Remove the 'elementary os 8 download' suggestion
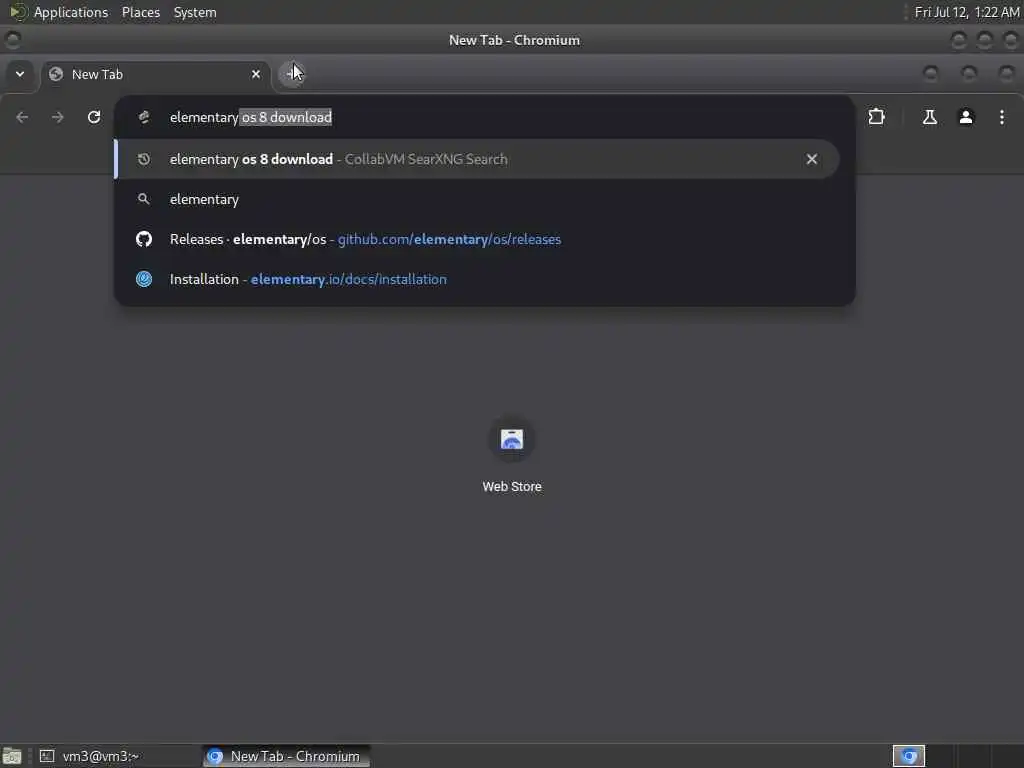 812,159
